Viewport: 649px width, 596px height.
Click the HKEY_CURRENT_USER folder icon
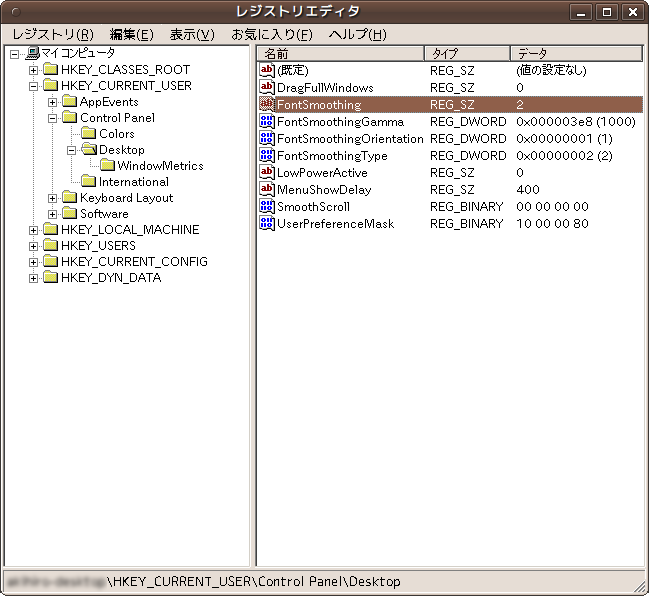pyautogui.click(x=51, y=85)
